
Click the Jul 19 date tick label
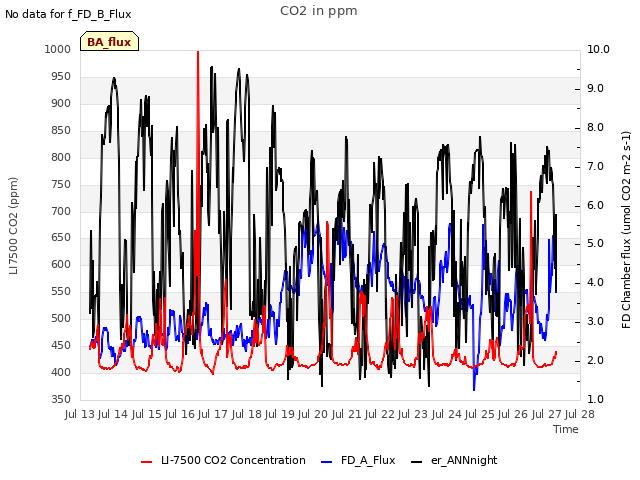[280, 414]
